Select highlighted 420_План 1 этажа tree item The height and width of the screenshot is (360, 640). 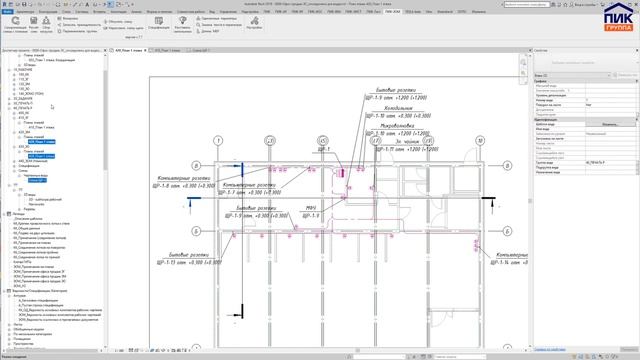[x=41, y=142]
